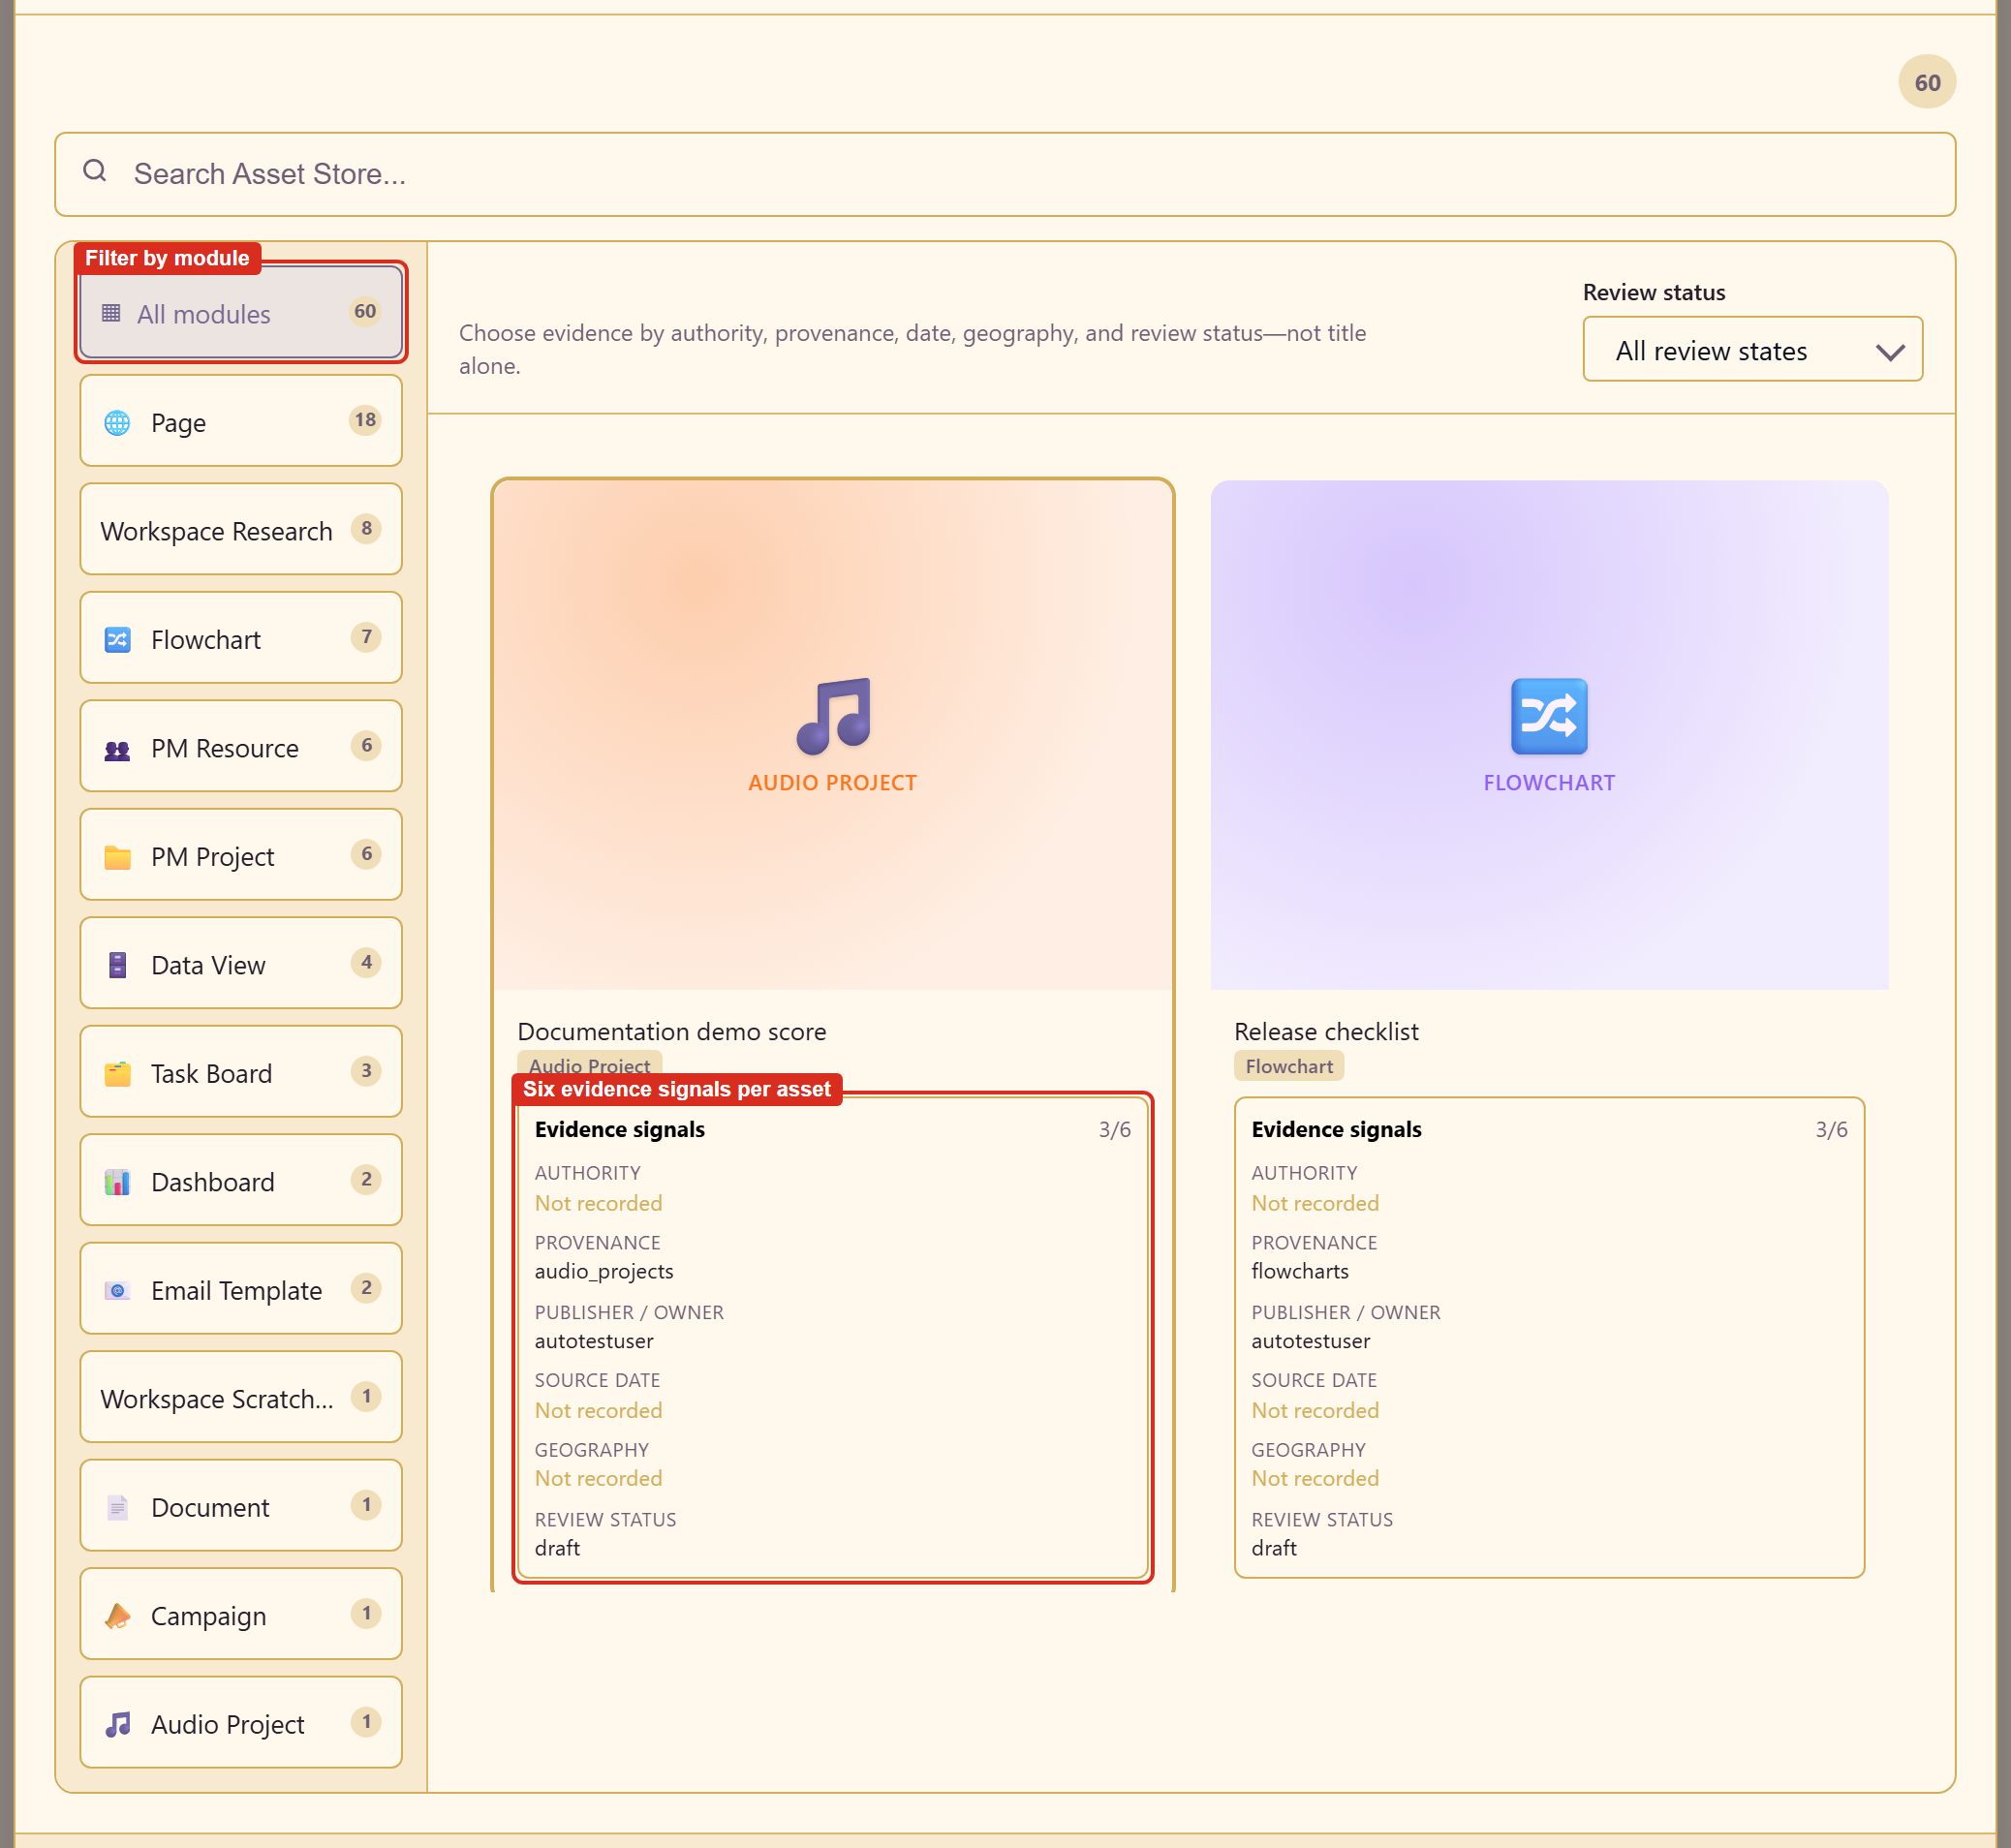Filter by Workspace Research module
The height and width of the screenshot is (1848, 2011).
(241, 529)
